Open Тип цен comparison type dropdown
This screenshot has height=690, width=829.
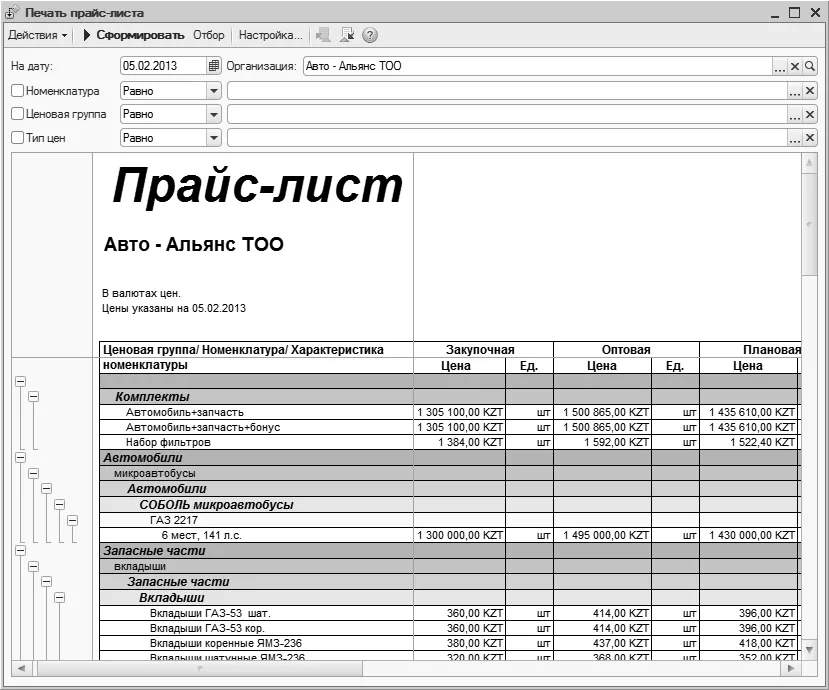(214, 138)
